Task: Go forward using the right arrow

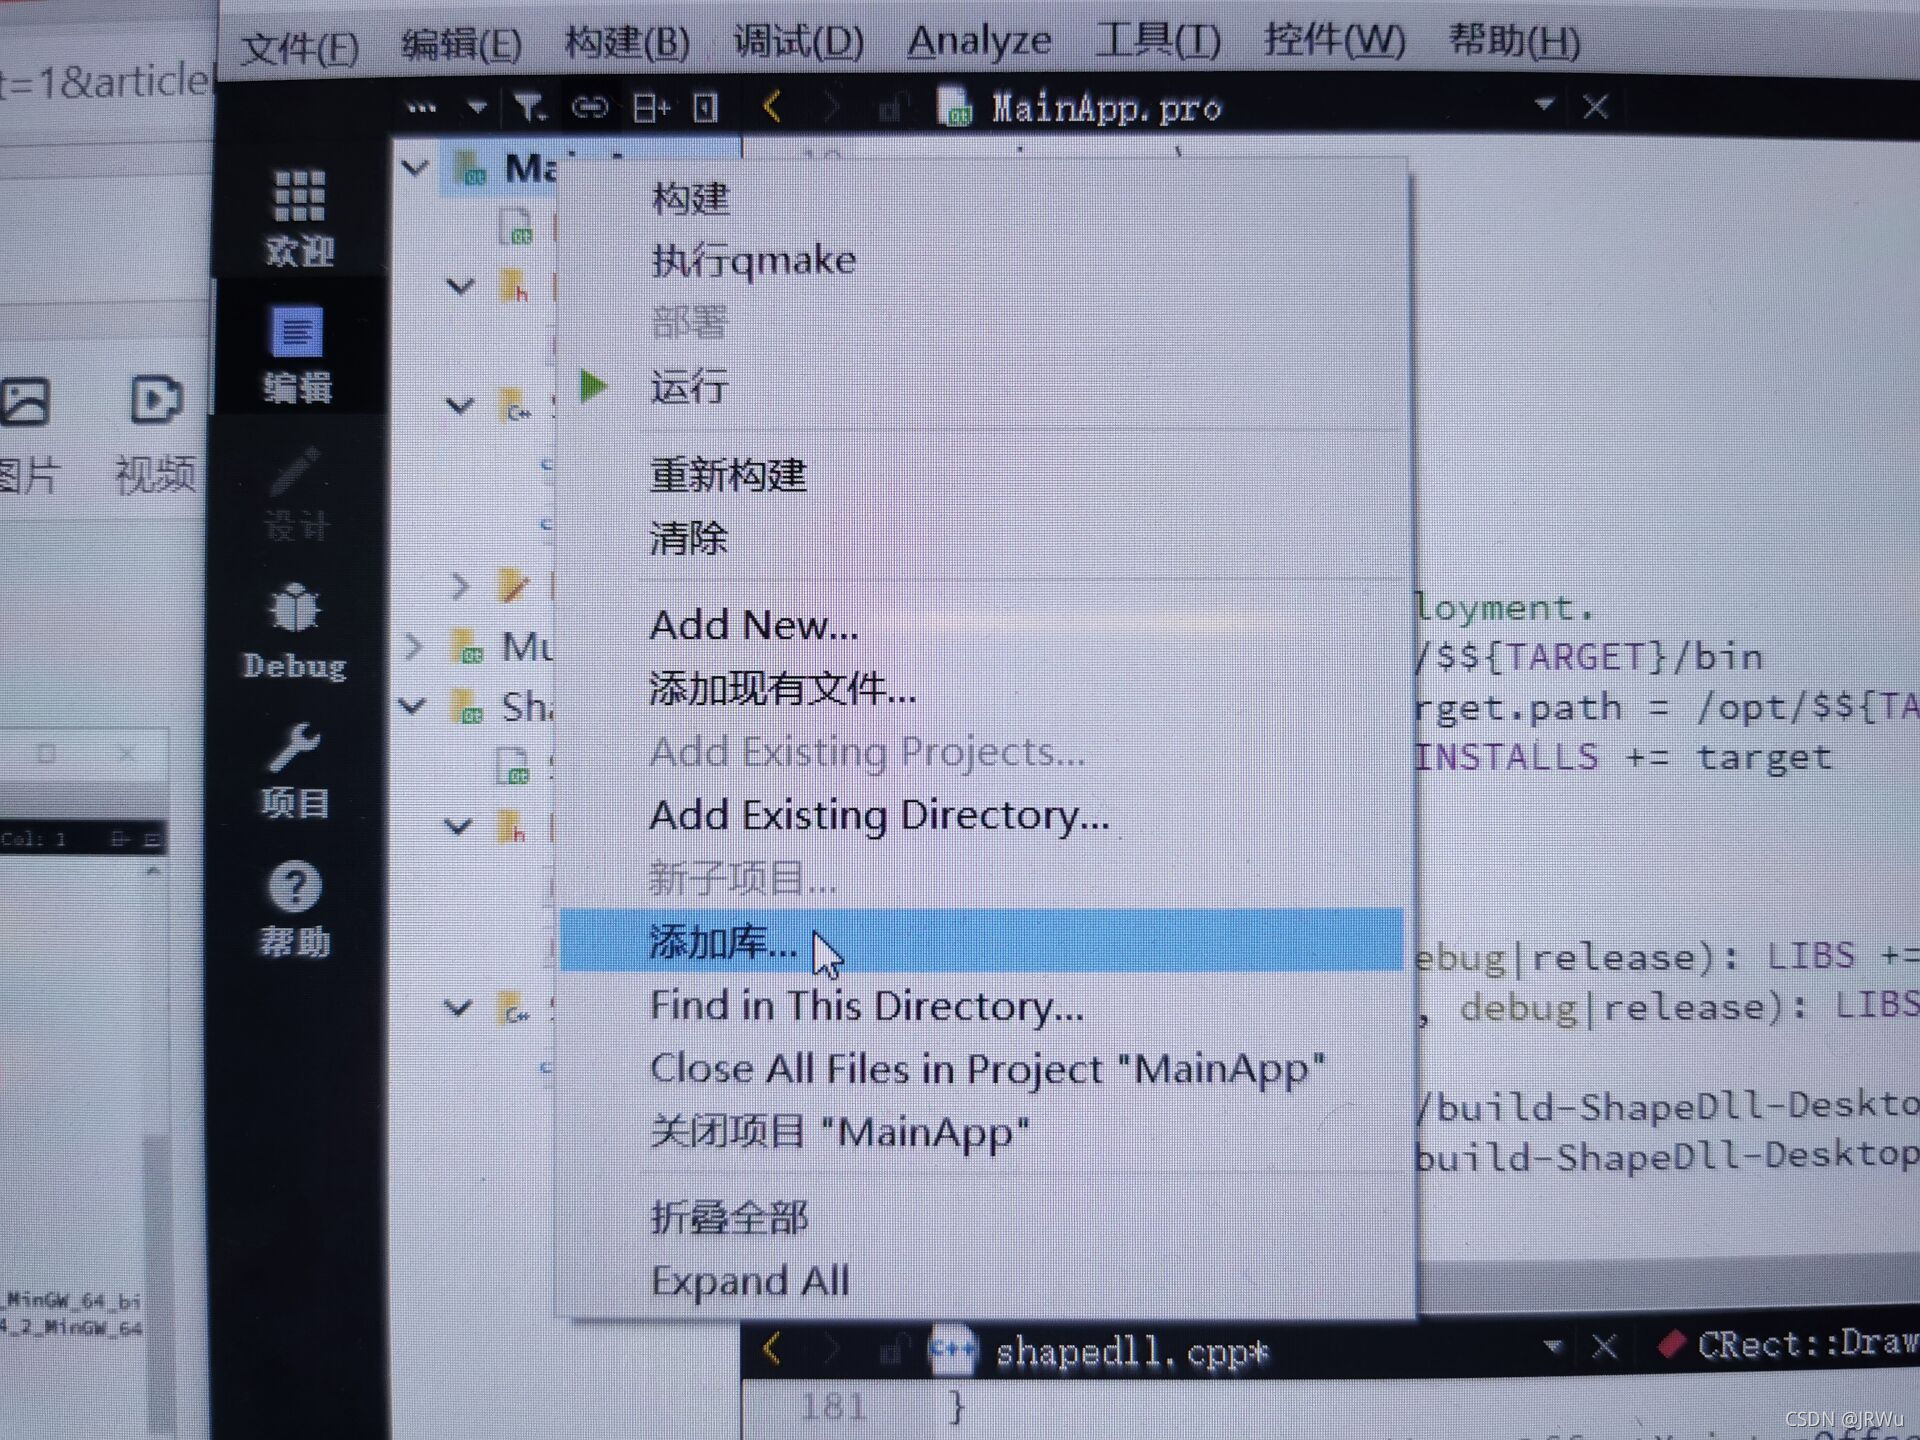Action: [x=830, y=106]
